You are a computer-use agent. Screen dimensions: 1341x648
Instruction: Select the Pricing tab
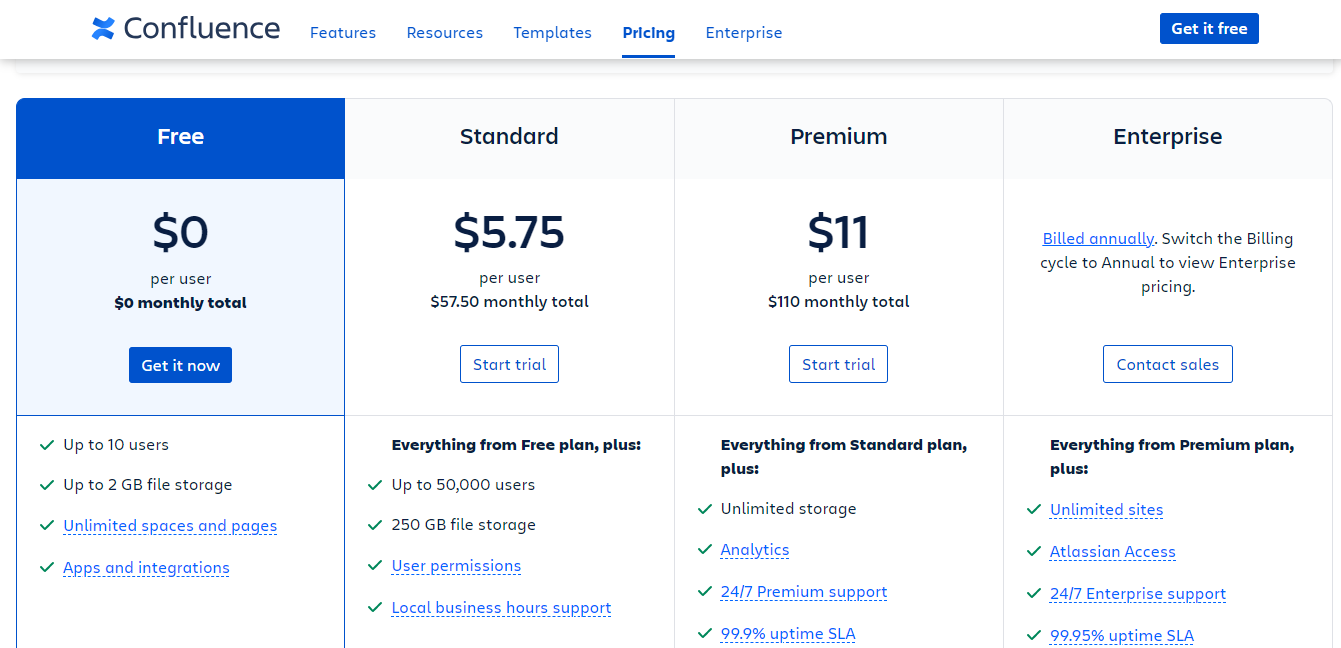648,33
